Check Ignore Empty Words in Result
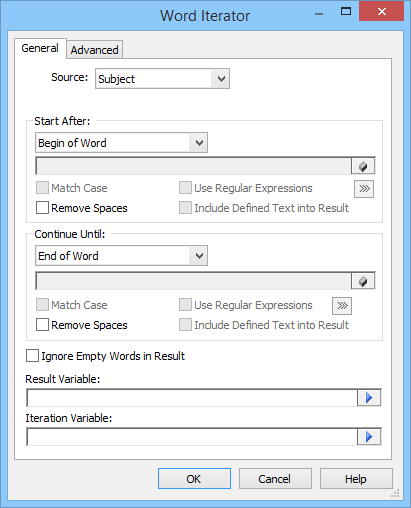Image resolution: width=411 pixels, height=508 pixels. coord(32,356)
